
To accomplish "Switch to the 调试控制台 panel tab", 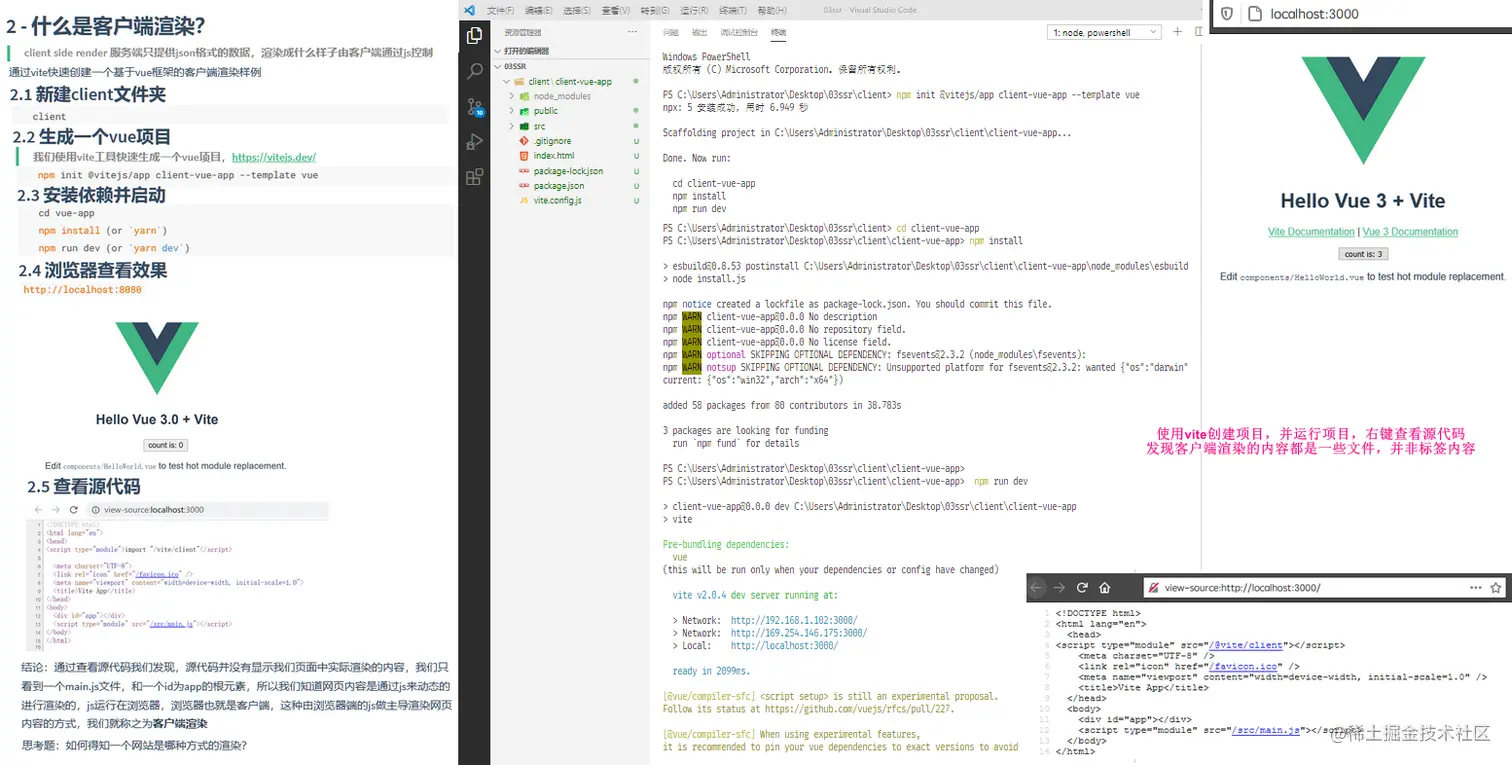I will click(x=739, y=33).
